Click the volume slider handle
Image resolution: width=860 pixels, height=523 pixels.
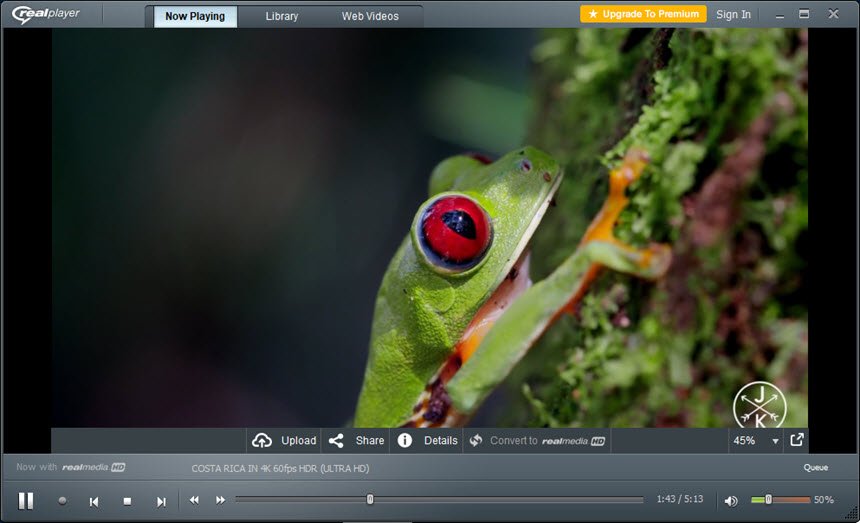click(x=768, y=499)
